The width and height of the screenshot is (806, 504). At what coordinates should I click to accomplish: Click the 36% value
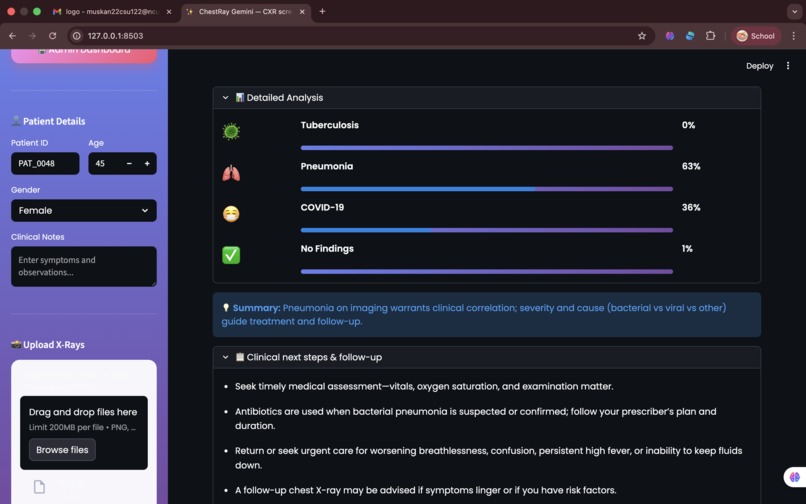click(691, 207)
